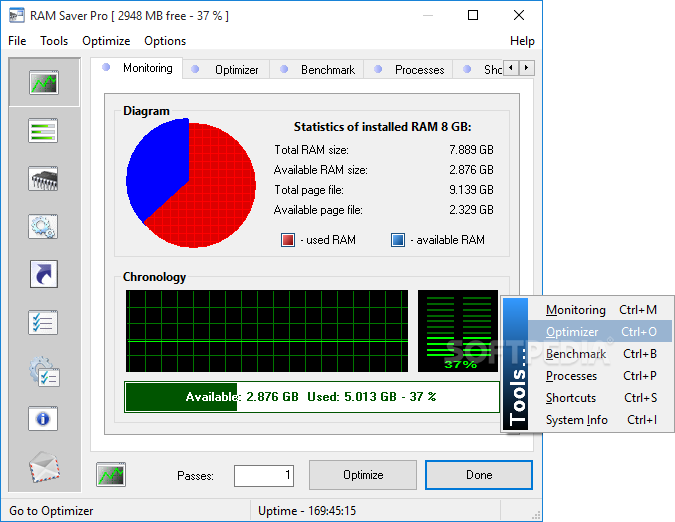The height and width of the screenshot is (522, 675).
Task: Open the Tools menu
Action: [x=54, y=41]
